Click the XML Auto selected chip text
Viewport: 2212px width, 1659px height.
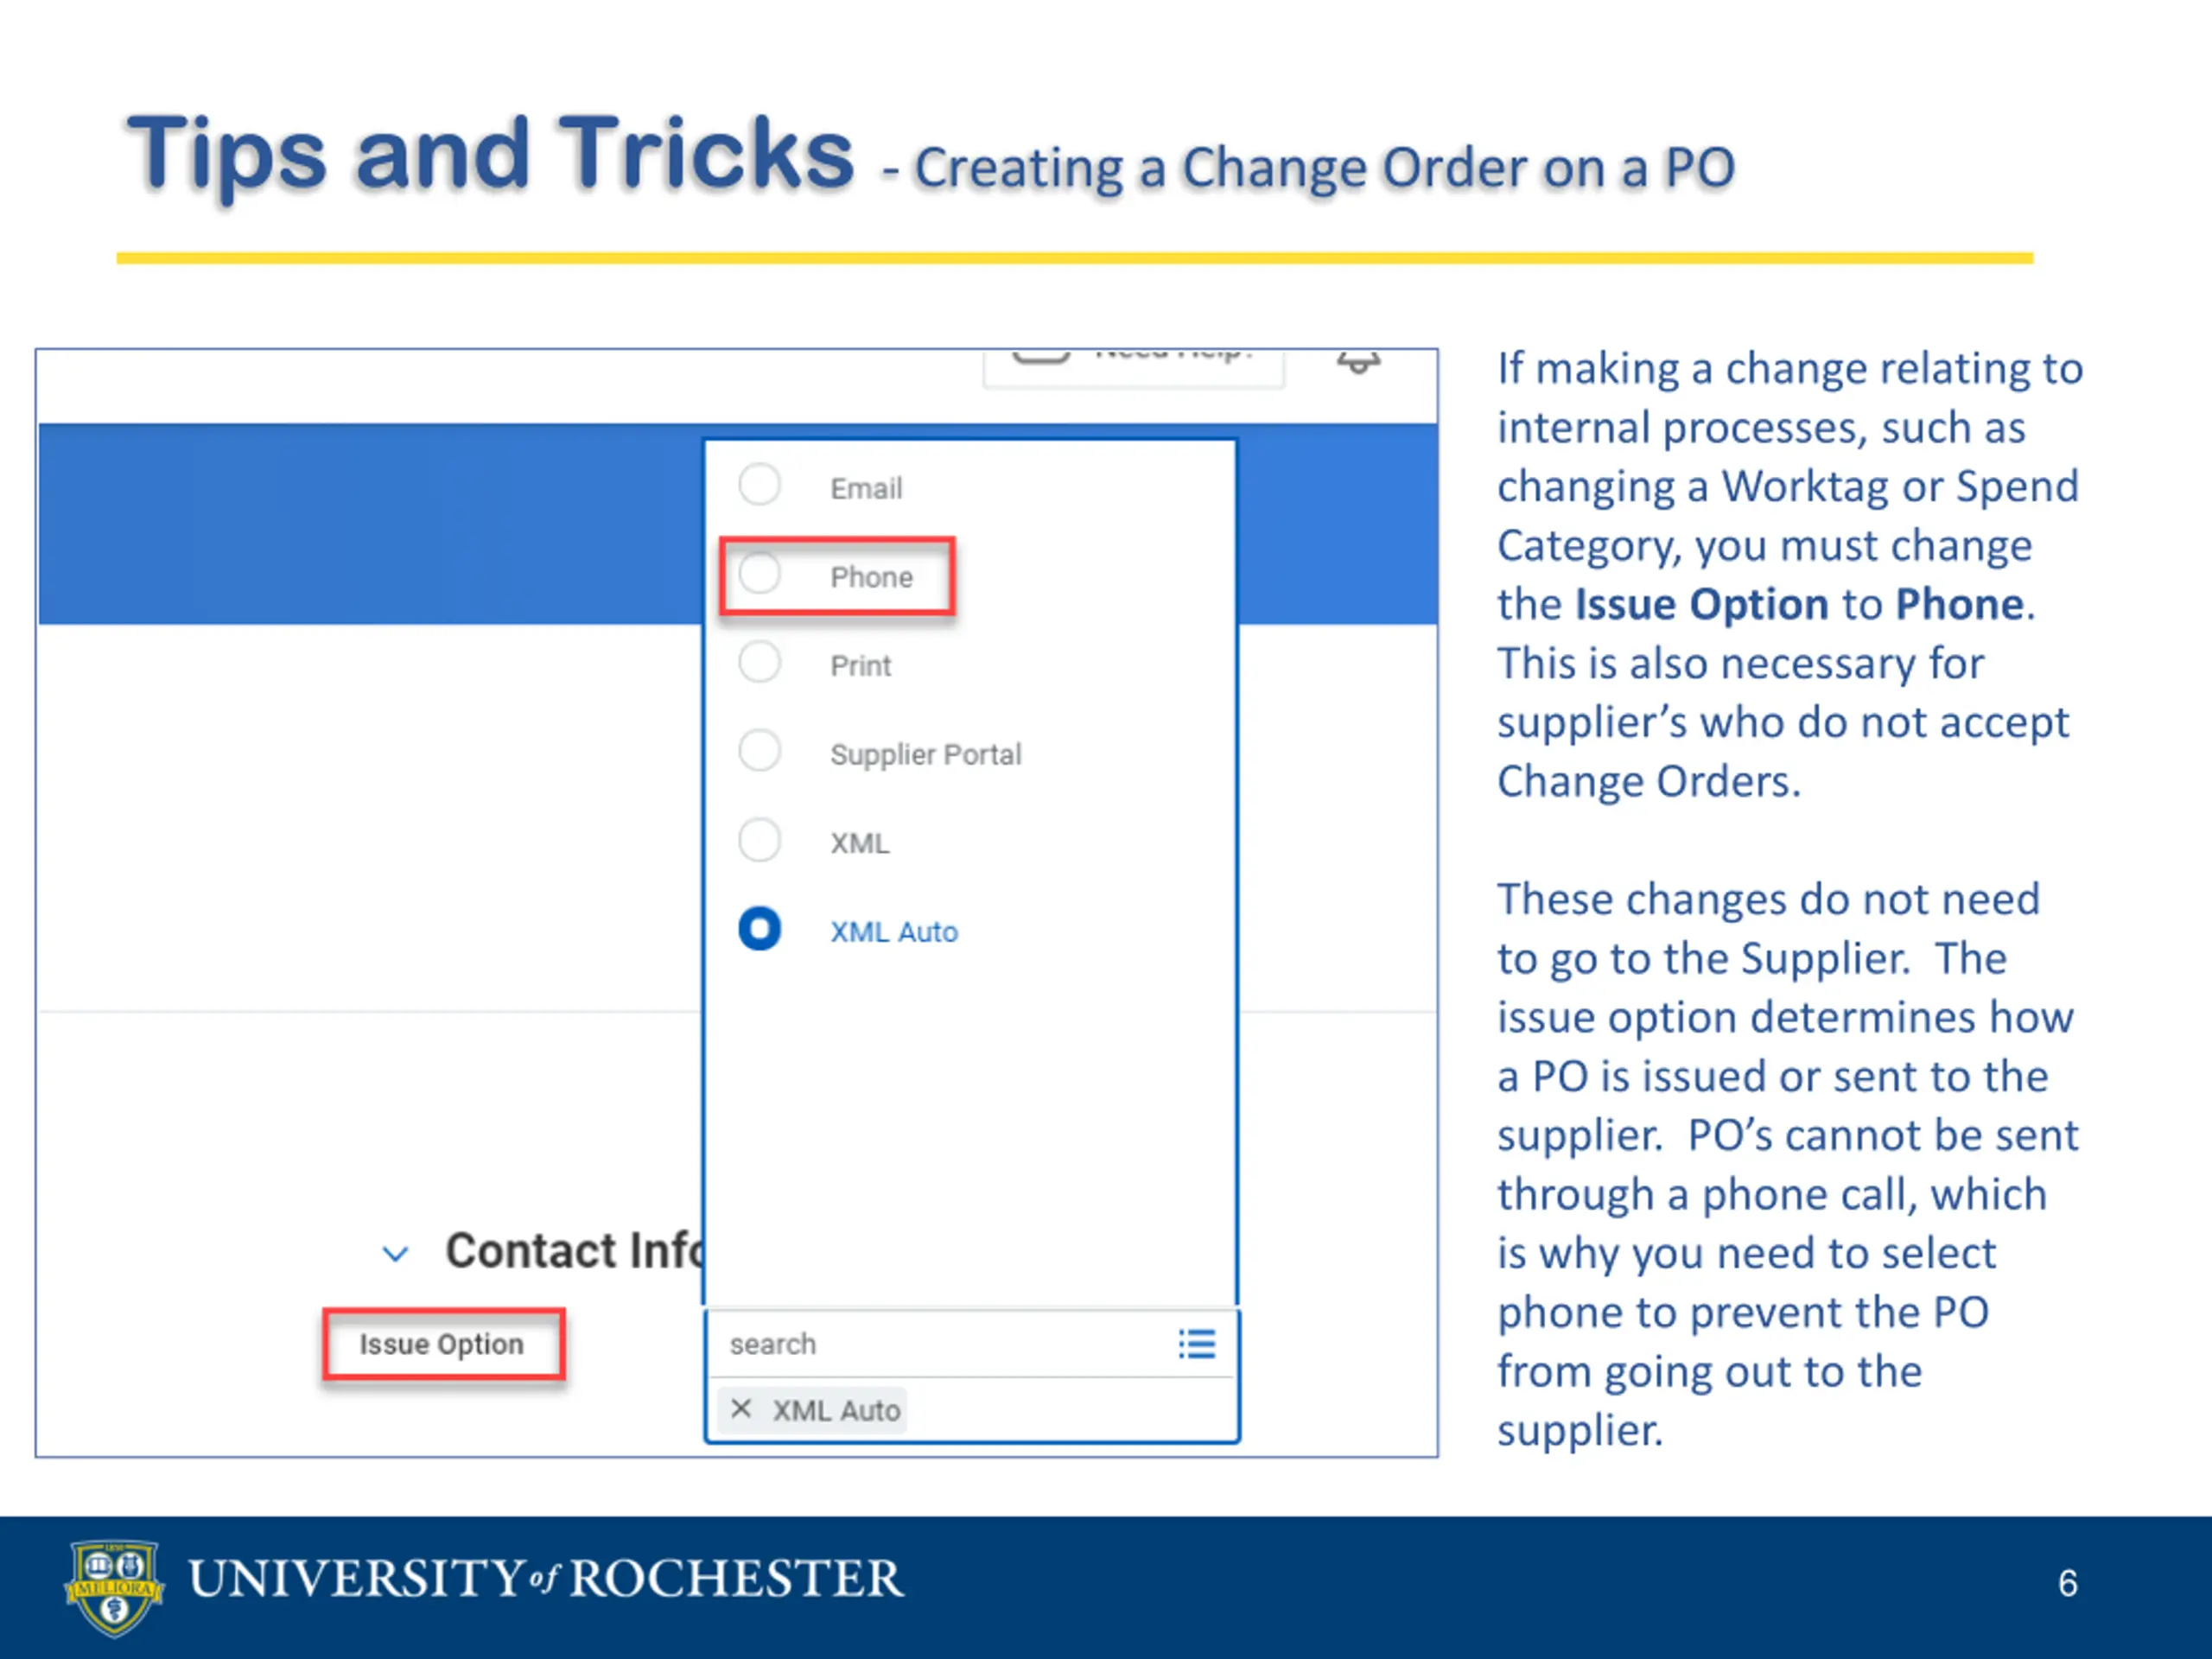click(836, 1410)
